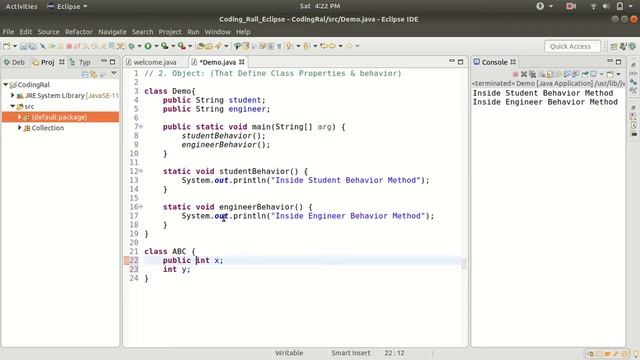Fold studentBehavior method at line 12
Screen dimensions: 640x360
[x=141, y=171]
